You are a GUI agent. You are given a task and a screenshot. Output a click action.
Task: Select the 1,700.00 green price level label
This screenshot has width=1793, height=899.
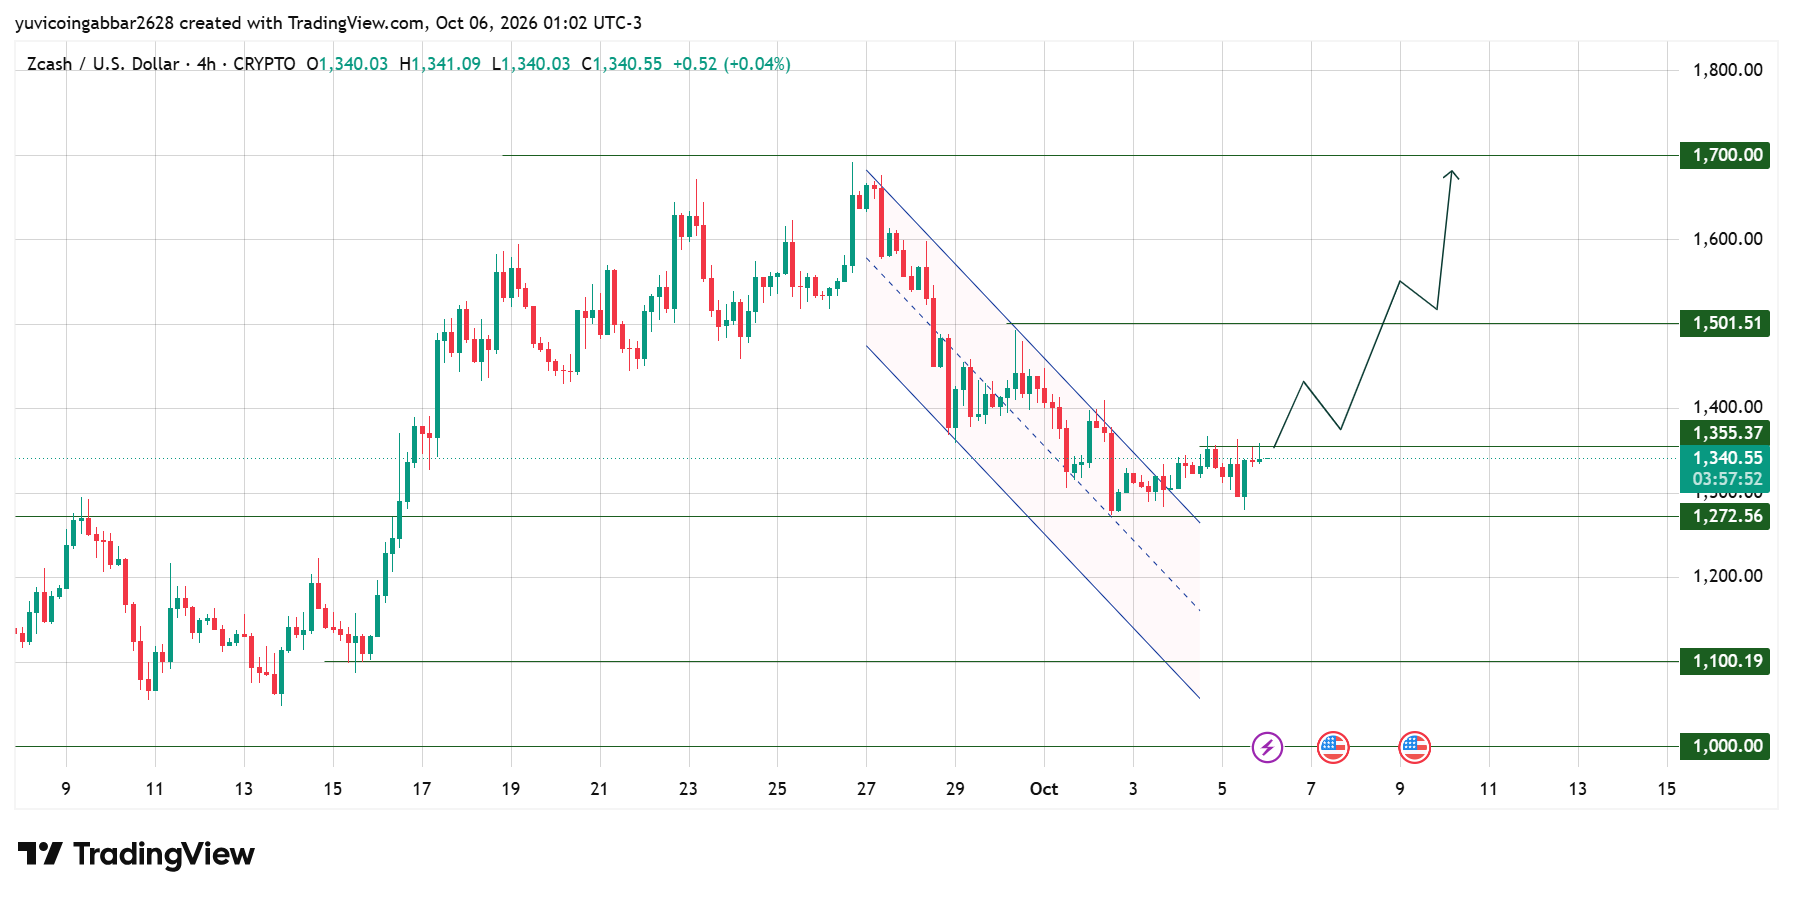tap(1725, 155)
